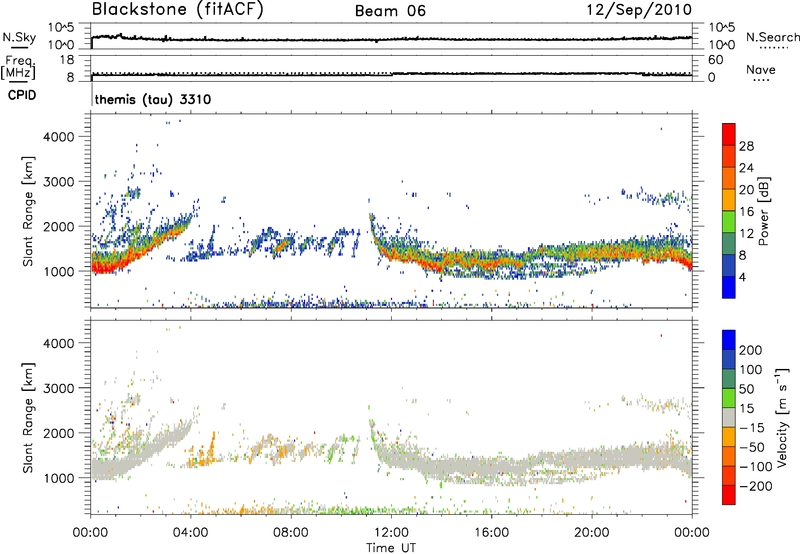This screenshot has height=554, width=800.
Task: Click the '12' label on Power color bar
Action: [746, 234]
